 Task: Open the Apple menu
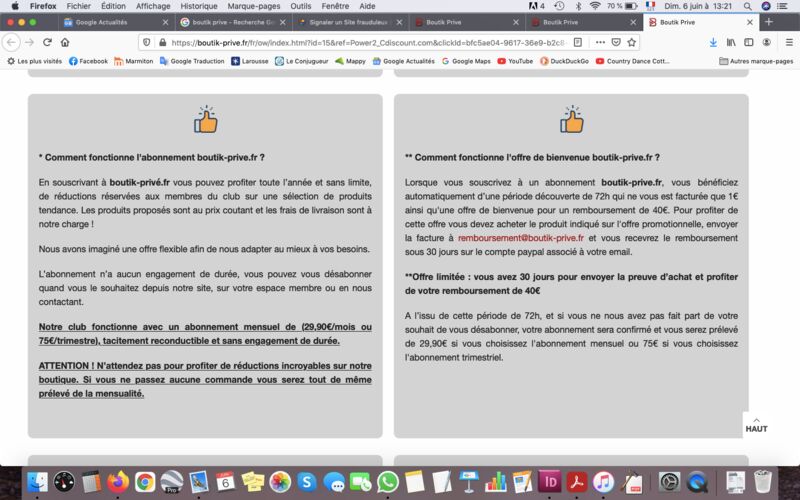point(15,6)
